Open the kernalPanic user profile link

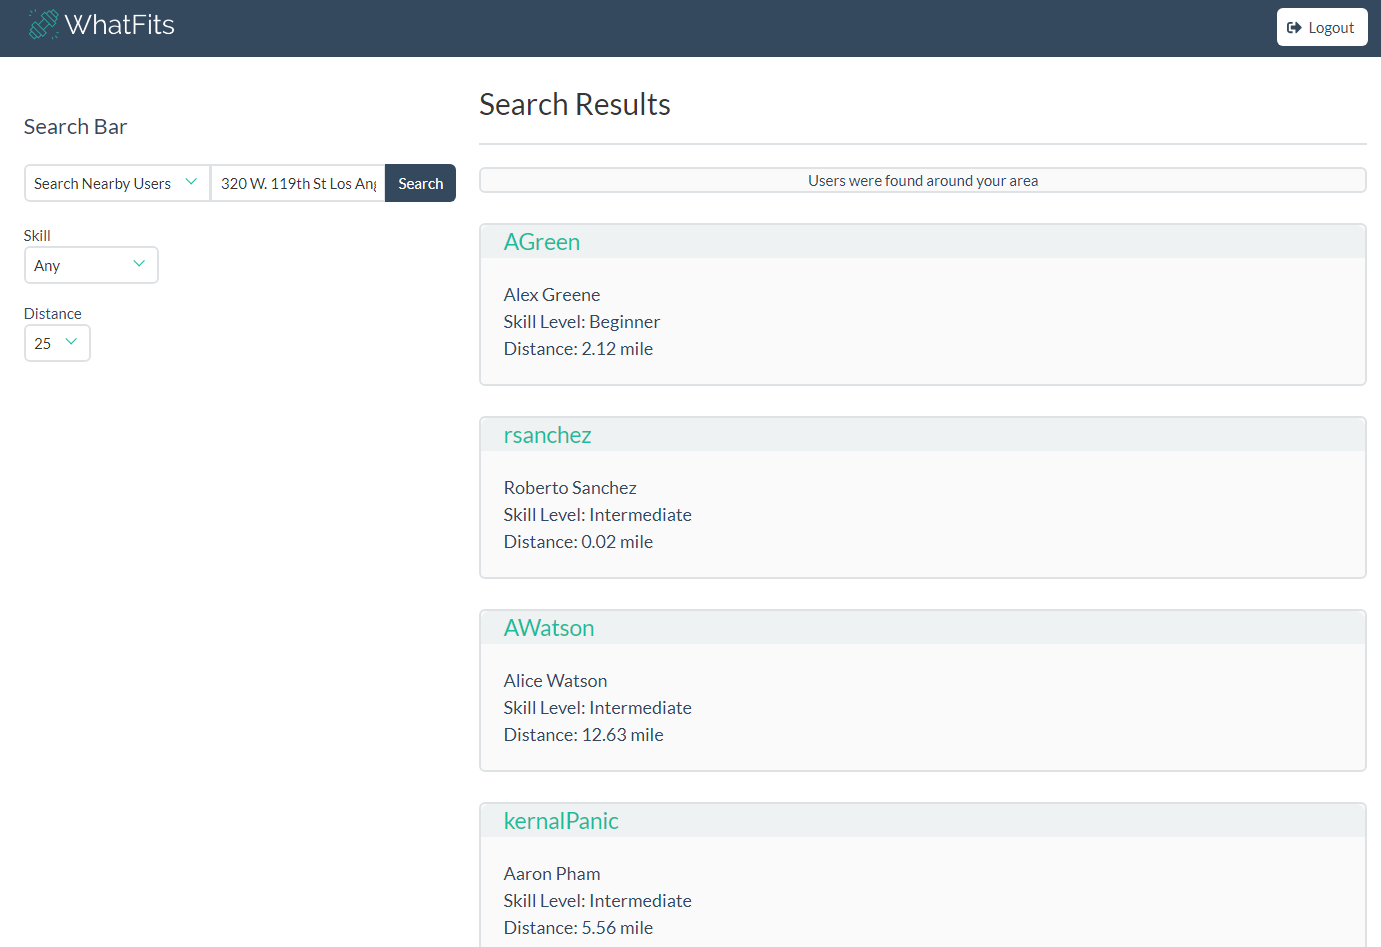(x=561, y=821)
